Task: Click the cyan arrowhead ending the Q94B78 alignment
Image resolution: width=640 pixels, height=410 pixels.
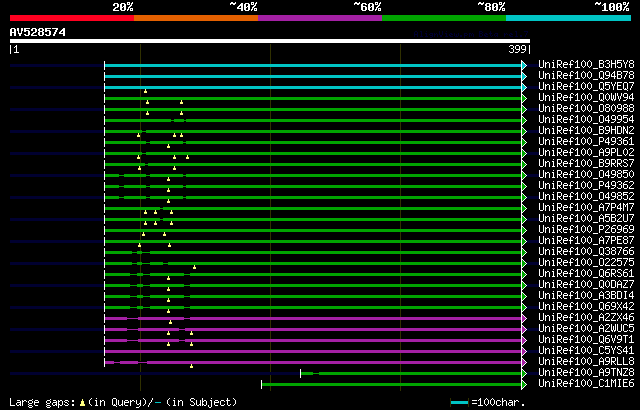Action: pyautogui.click(x=524, y=76)
